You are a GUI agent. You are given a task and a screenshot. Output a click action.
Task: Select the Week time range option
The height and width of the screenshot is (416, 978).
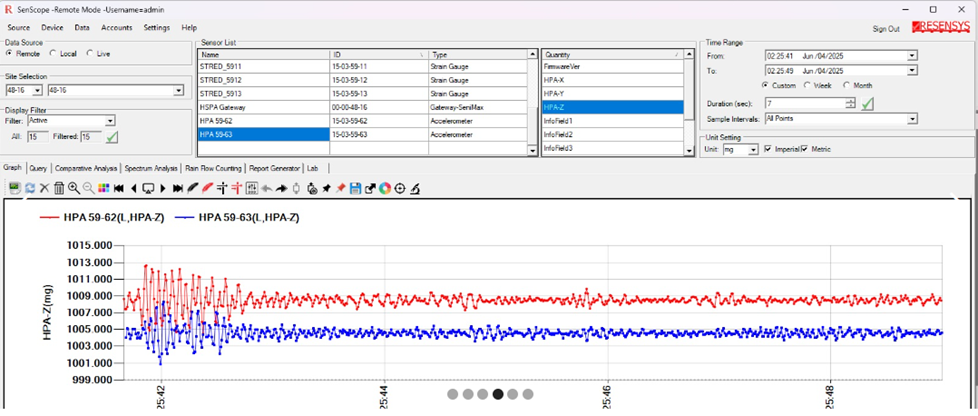pos(808,86)
